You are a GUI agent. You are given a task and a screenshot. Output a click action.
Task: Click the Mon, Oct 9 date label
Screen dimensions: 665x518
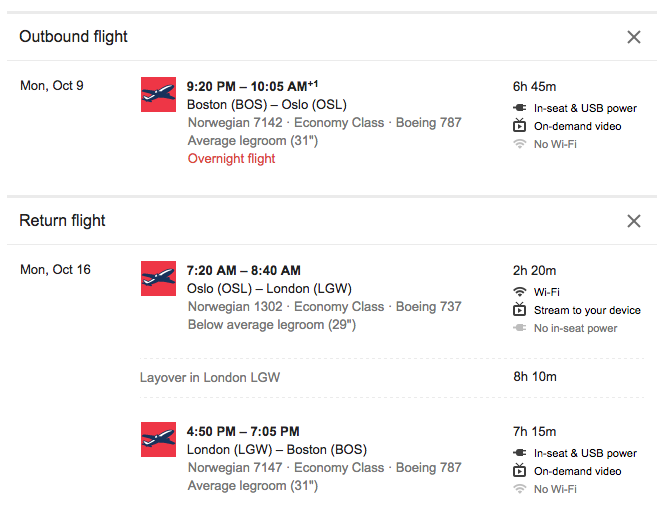click(52, 86)
